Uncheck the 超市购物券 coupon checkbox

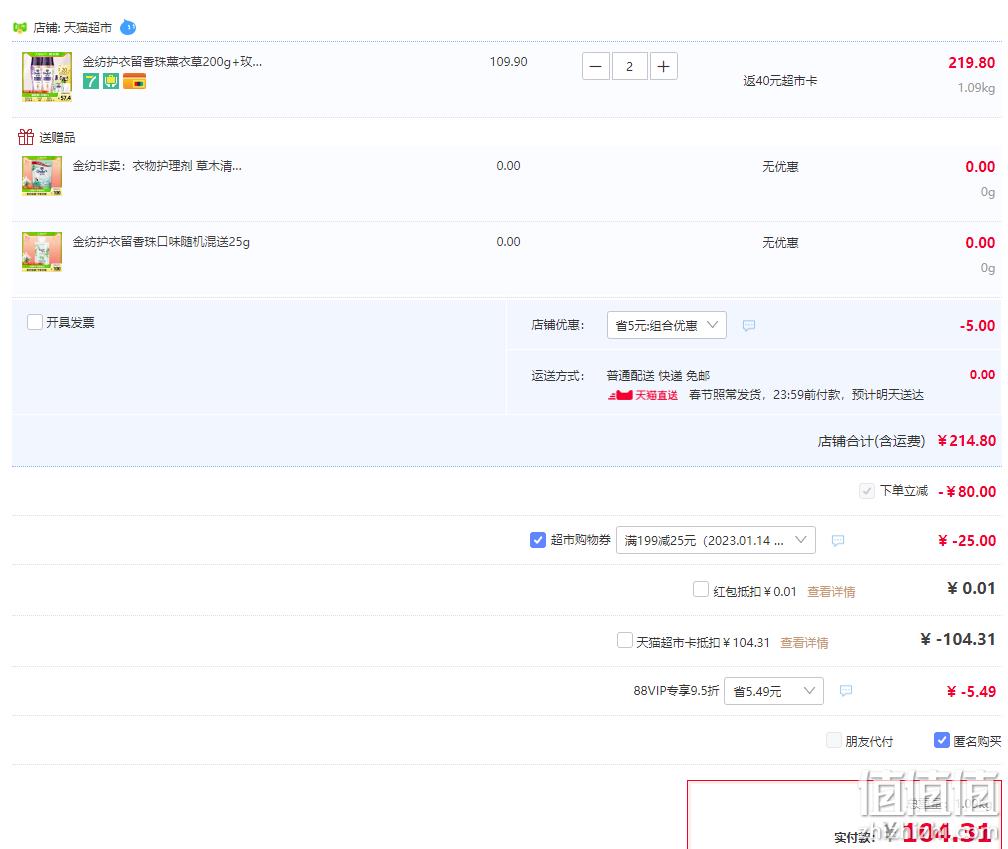537,540
